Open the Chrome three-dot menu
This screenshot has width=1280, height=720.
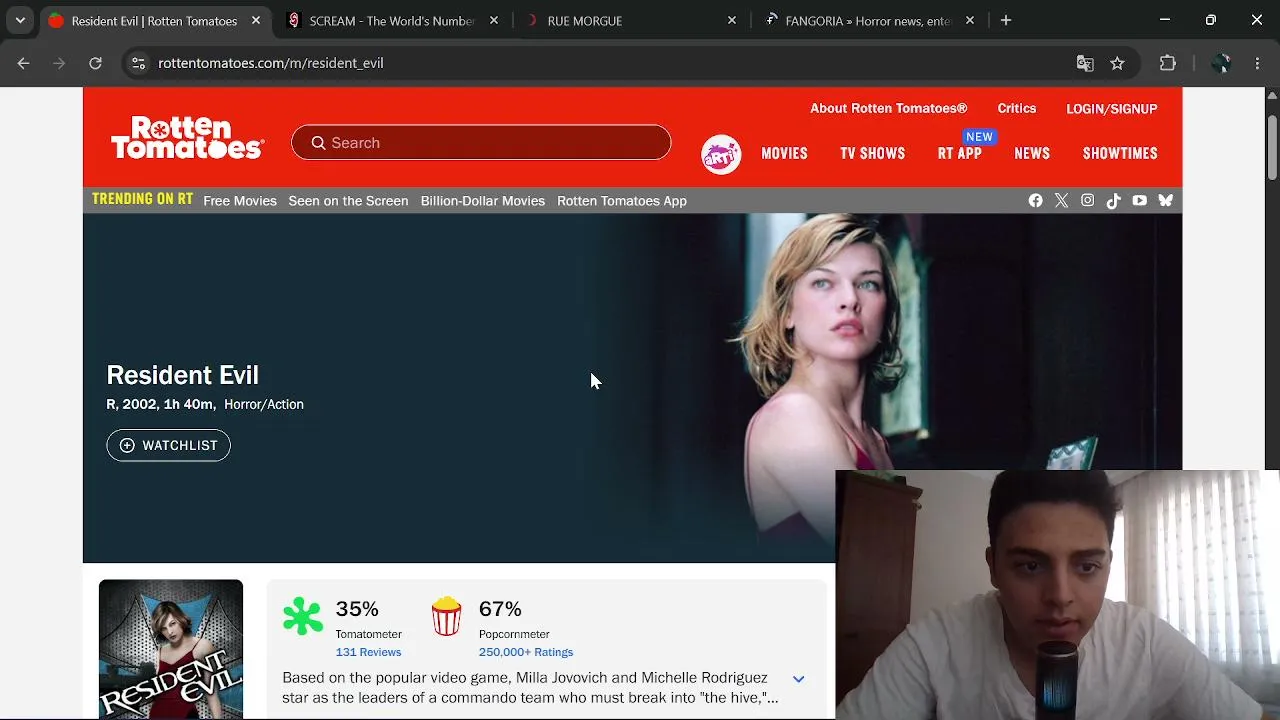coord(1257,63)
